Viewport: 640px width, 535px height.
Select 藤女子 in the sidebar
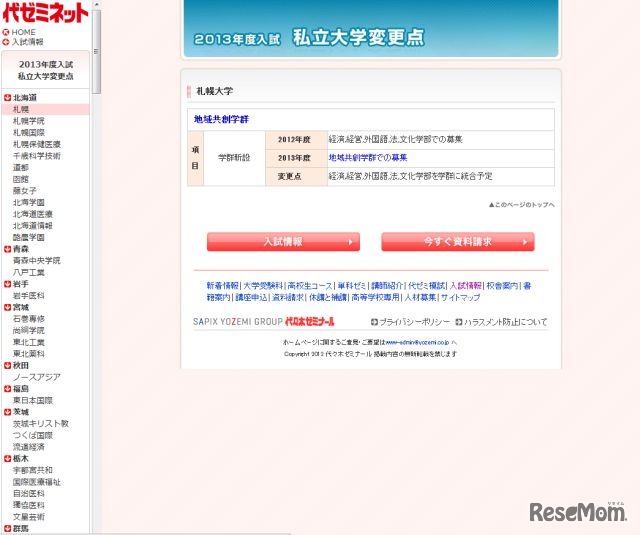[x=24, y=191]
